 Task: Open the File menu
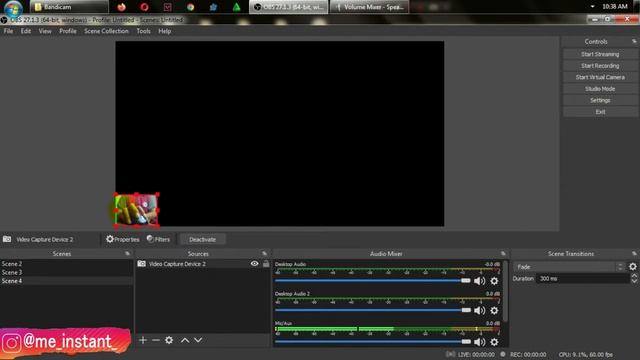pyautogui.click(x=8, y=31)
